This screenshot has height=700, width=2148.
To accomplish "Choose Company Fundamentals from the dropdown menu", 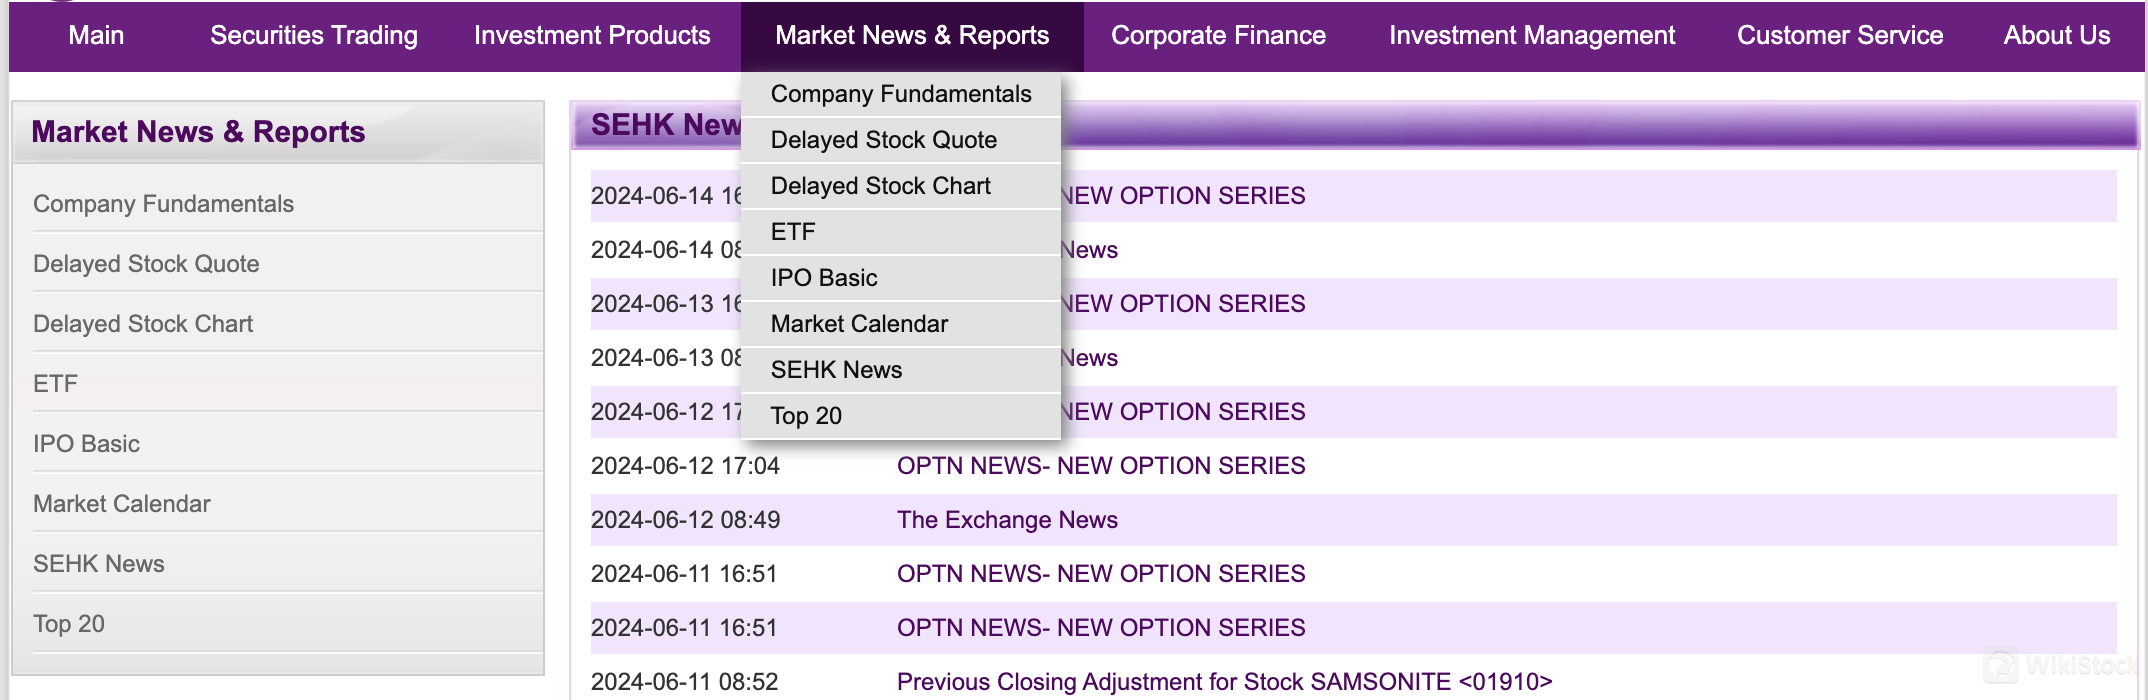I will tap(900, 94).
